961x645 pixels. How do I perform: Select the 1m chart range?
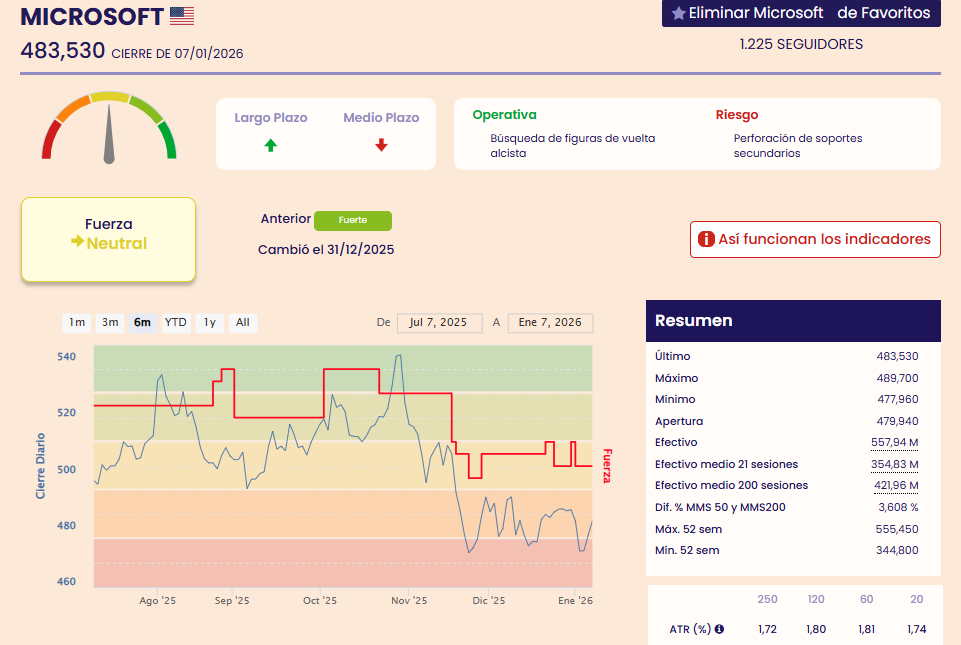(x=76, y=322)
